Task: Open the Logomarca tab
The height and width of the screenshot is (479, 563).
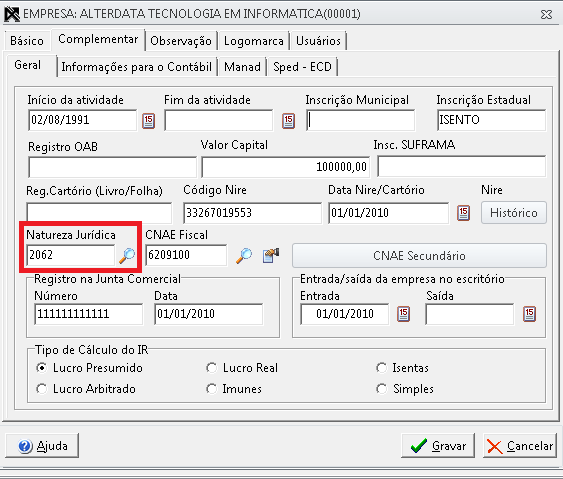Action: point(254,41)
